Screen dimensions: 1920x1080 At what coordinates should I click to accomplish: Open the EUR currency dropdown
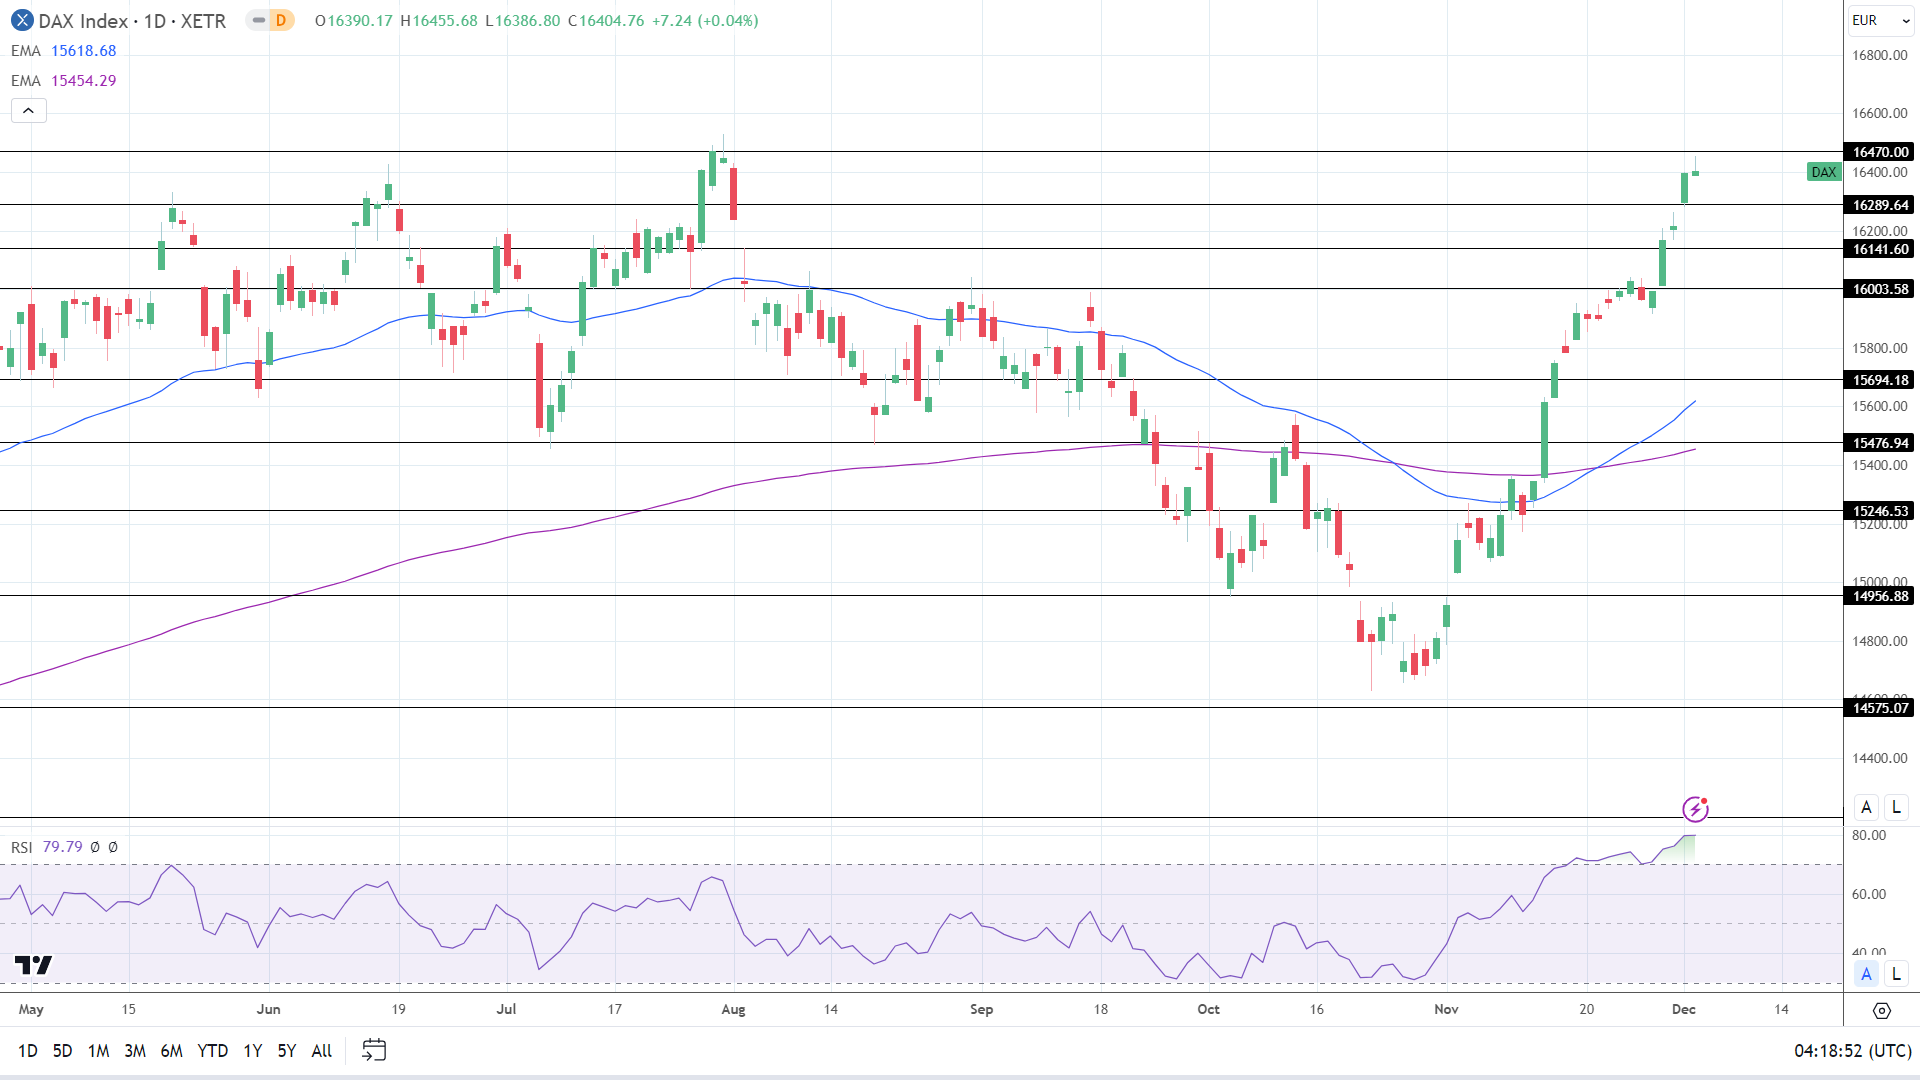(1880, 20)
